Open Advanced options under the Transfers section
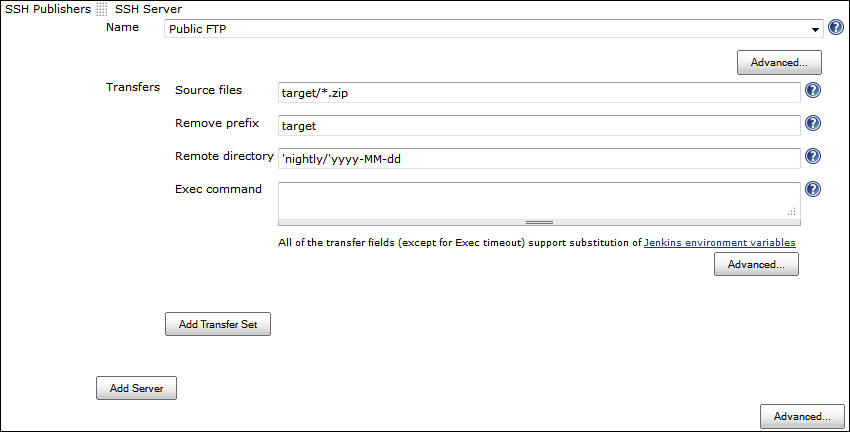Screen dimensions: 850x432 756,264
